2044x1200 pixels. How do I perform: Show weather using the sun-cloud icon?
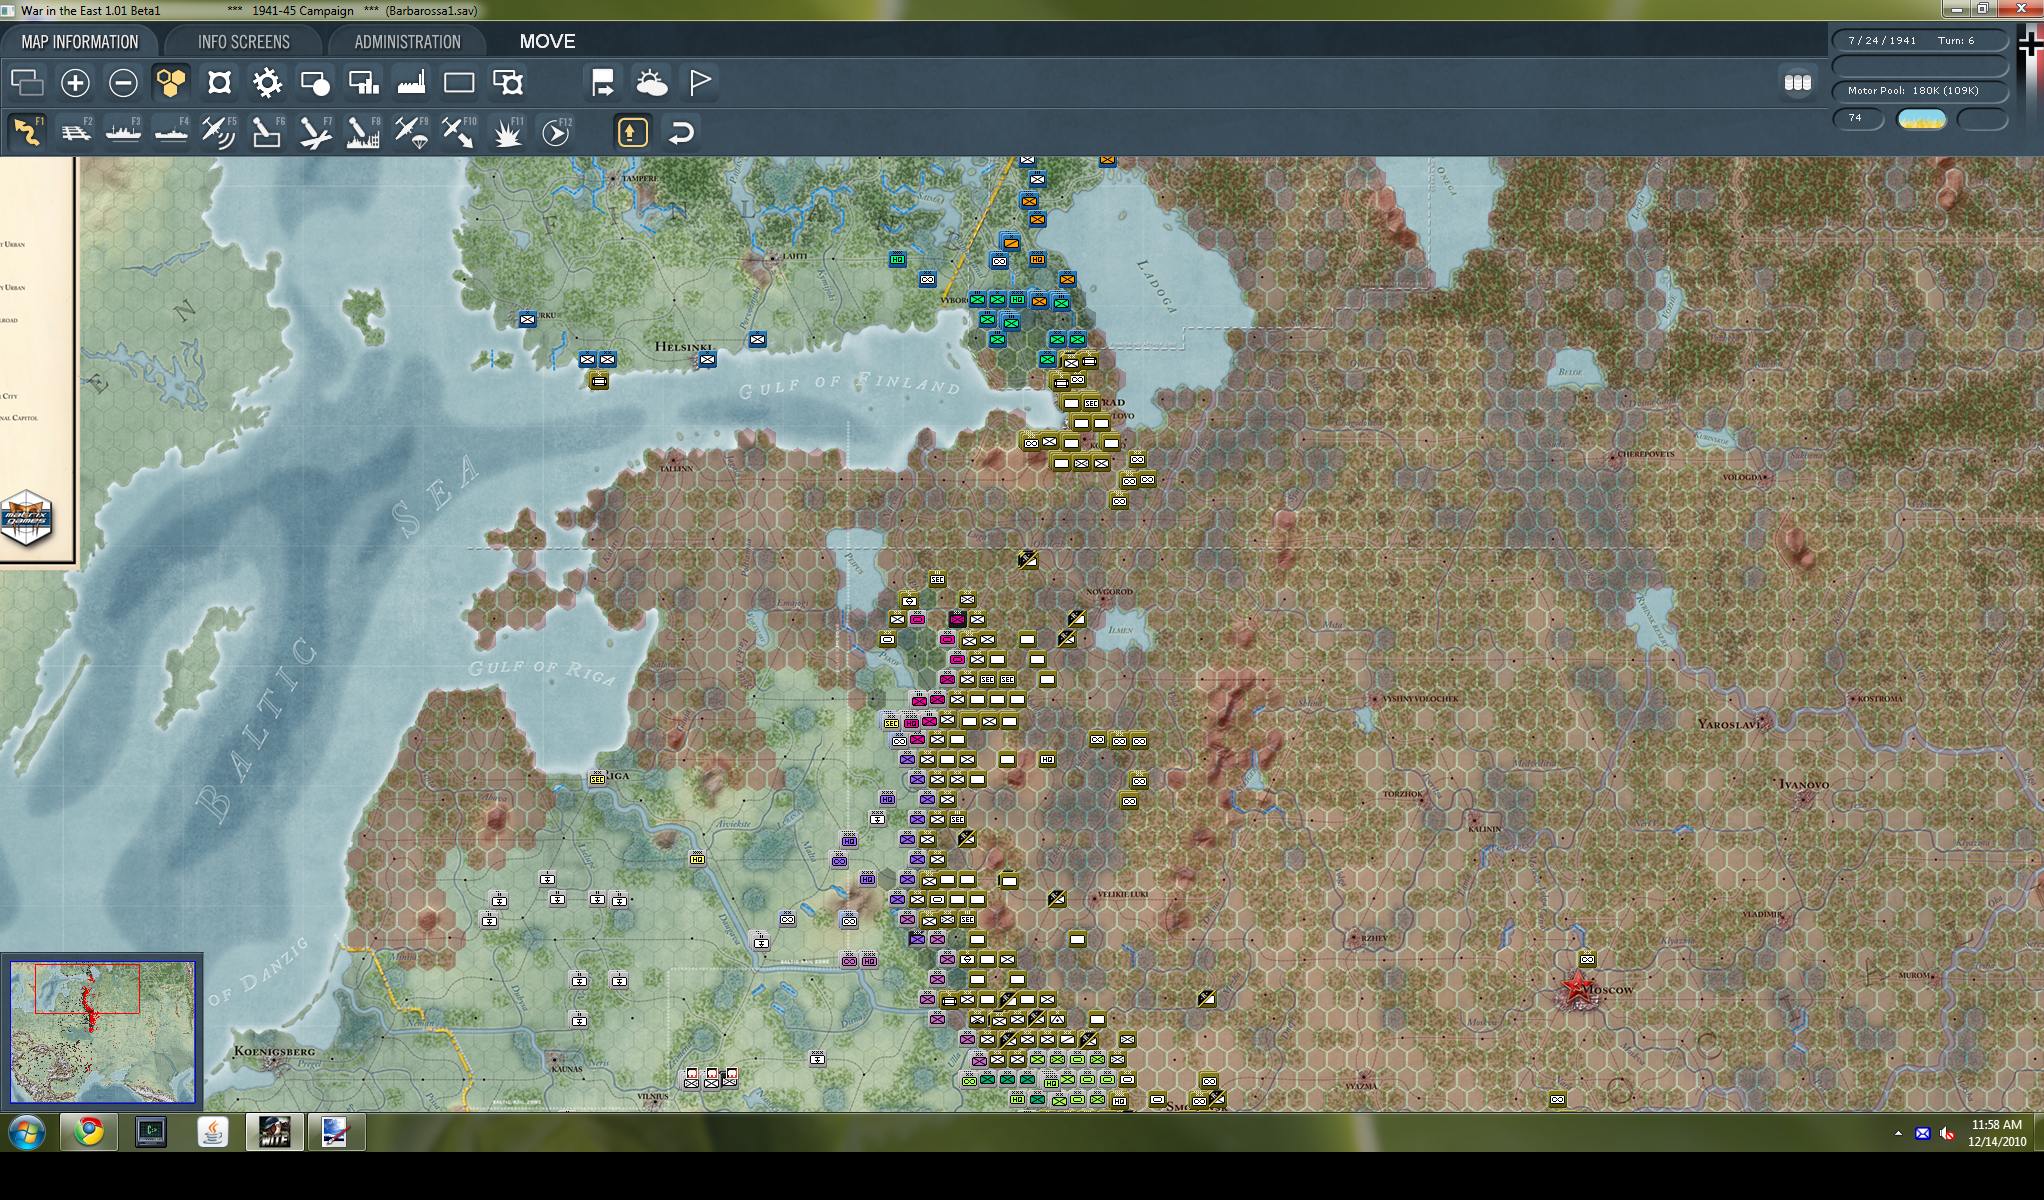pyautogui.click(x=651, y=82)
